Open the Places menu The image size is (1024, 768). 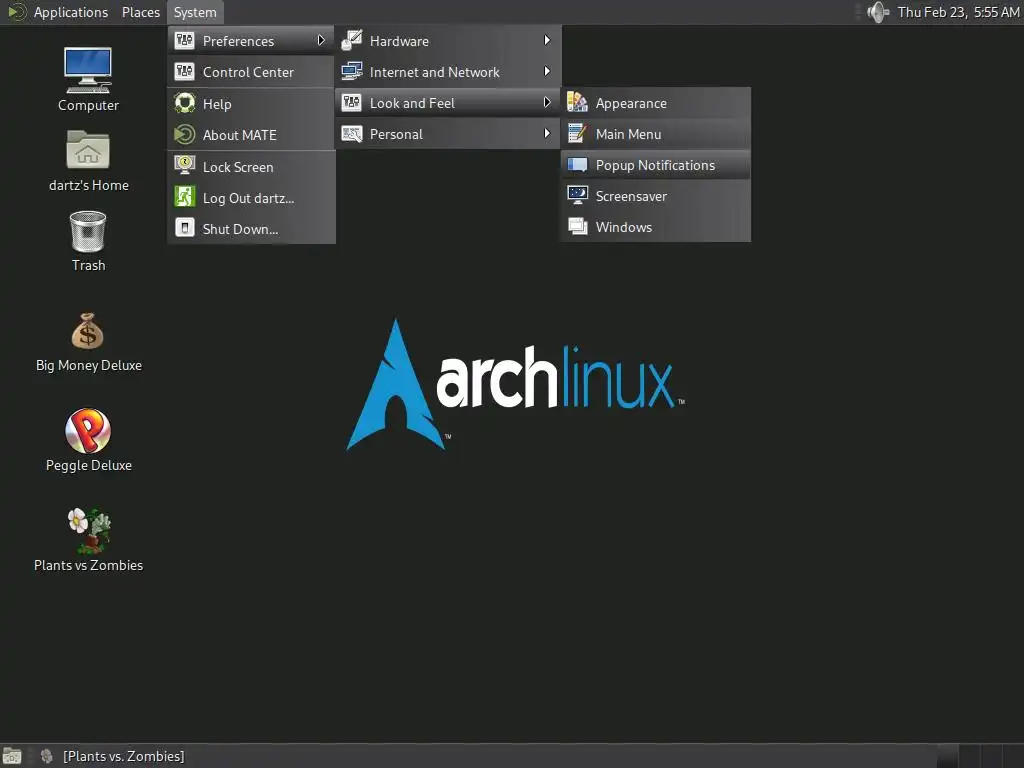tap(140, 12)
